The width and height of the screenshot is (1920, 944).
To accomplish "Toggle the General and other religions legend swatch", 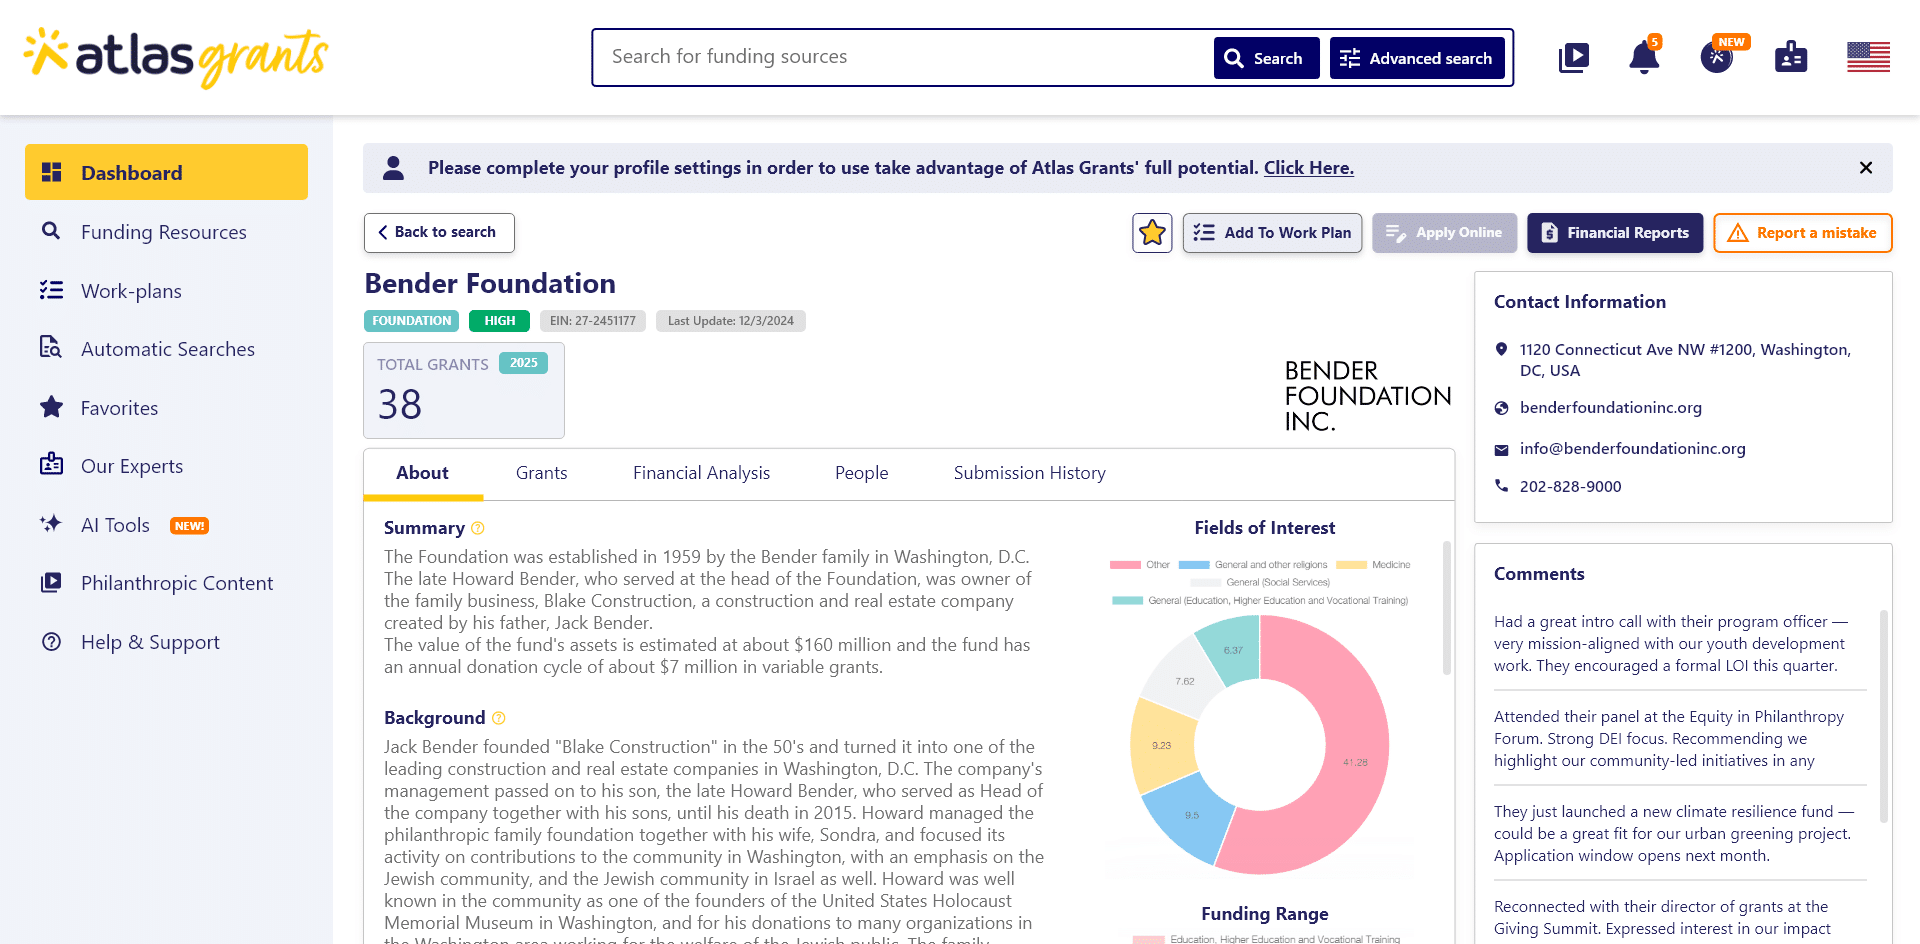I will pos(1194,565).
